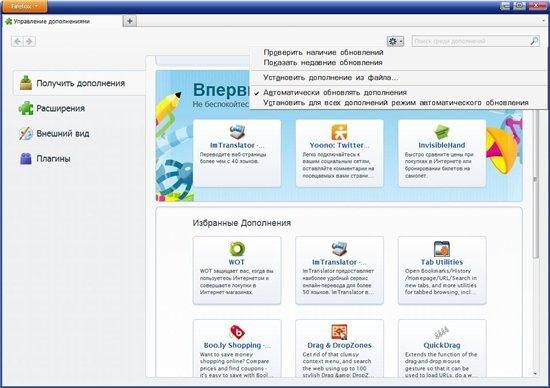Screen dimensions: 550x388
Task: Open Расширения category
Action: (x=80, y=108)
